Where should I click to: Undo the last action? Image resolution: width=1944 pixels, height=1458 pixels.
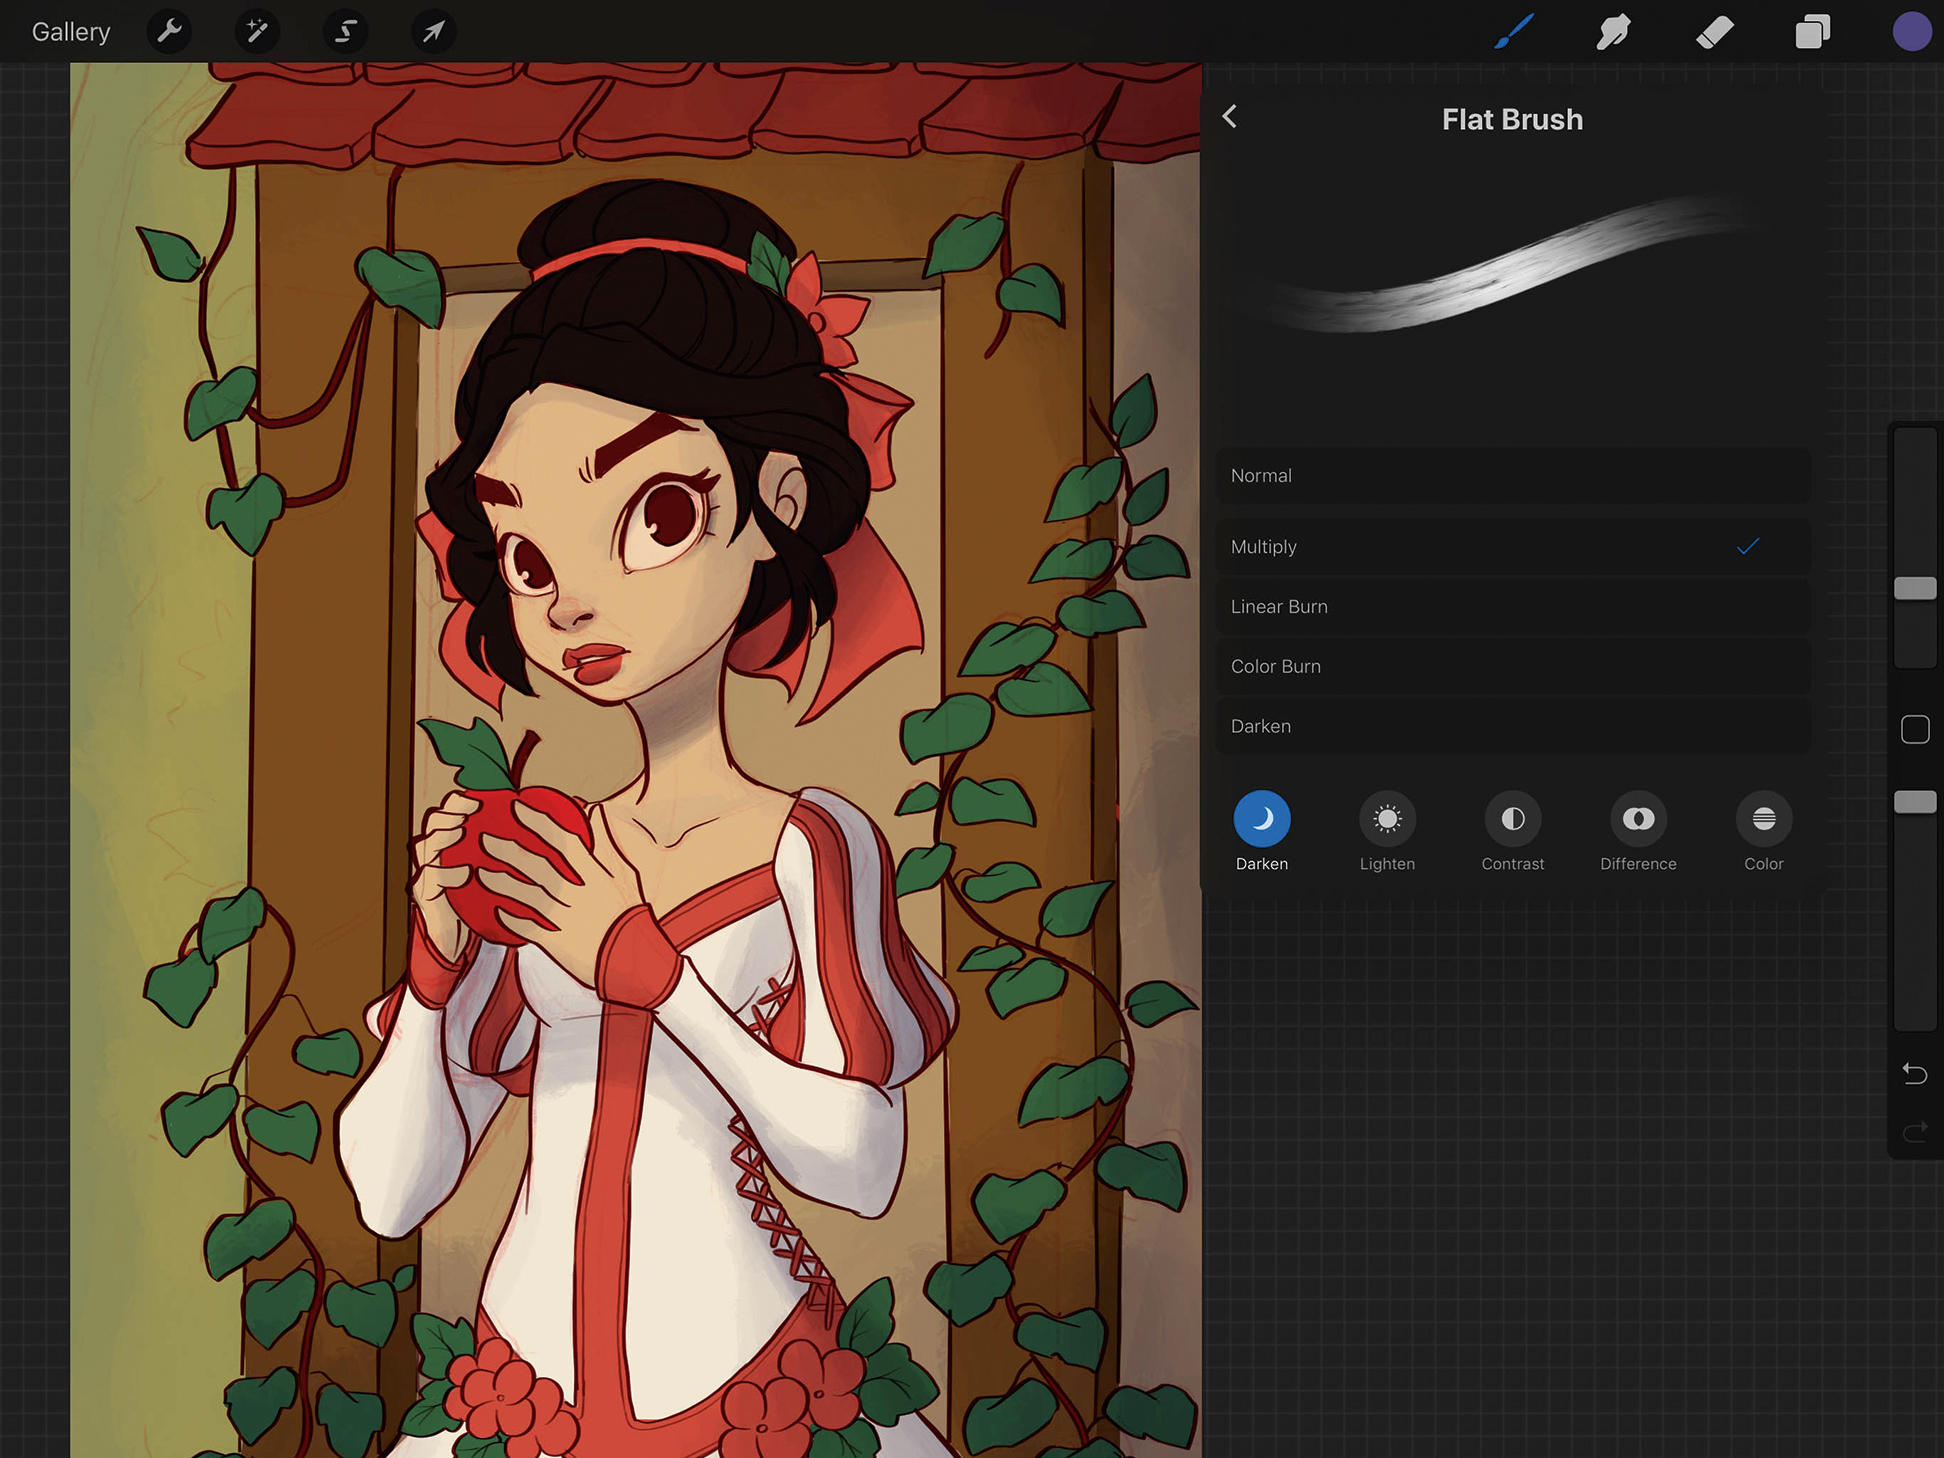click(1915, 1074)
